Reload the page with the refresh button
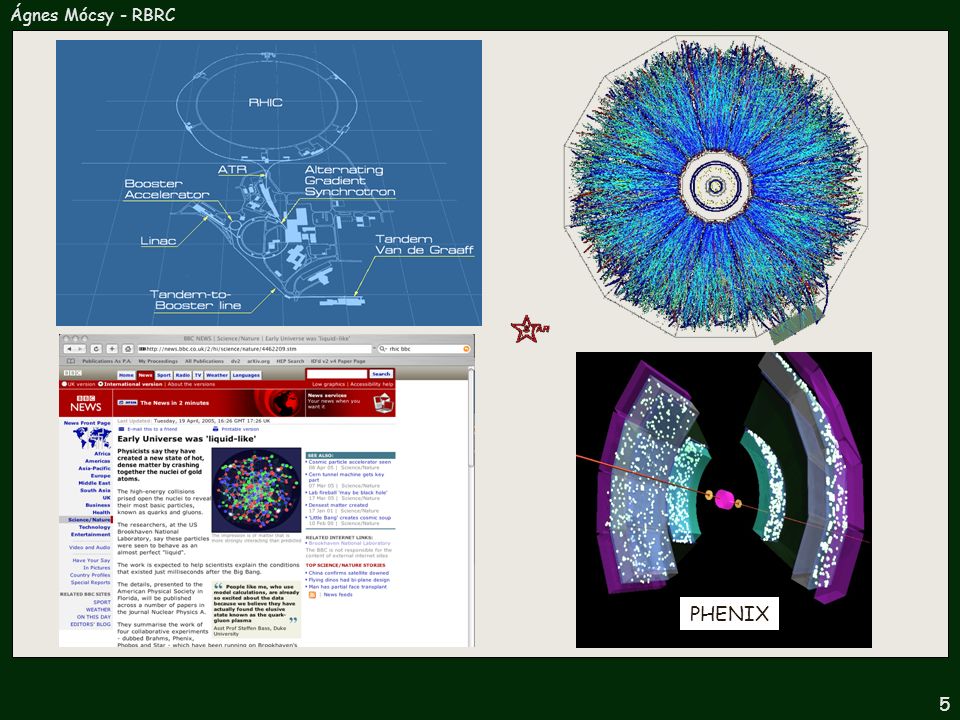Viewport: 960px width, 720px height. (x=96, y=349)
